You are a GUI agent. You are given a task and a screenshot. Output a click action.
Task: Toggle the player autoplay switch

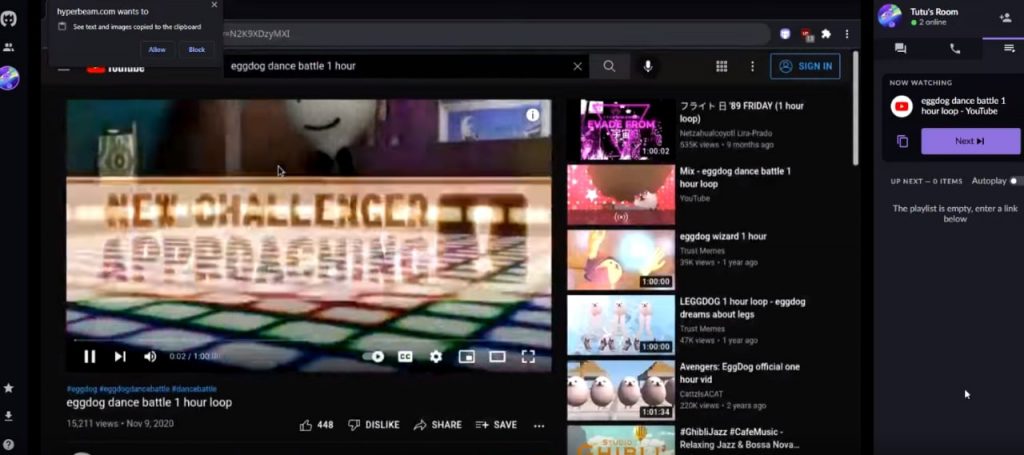(374, 356)
